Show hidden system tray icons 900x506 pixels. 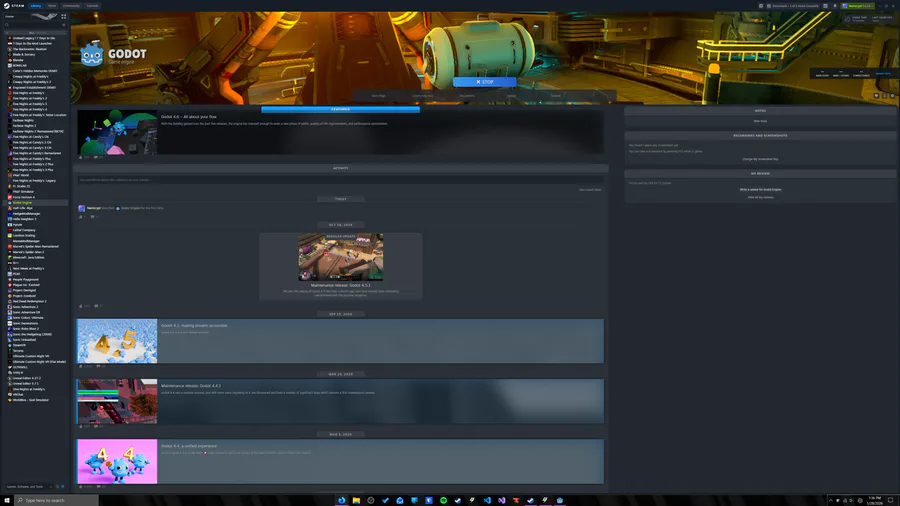click(830, 500)
